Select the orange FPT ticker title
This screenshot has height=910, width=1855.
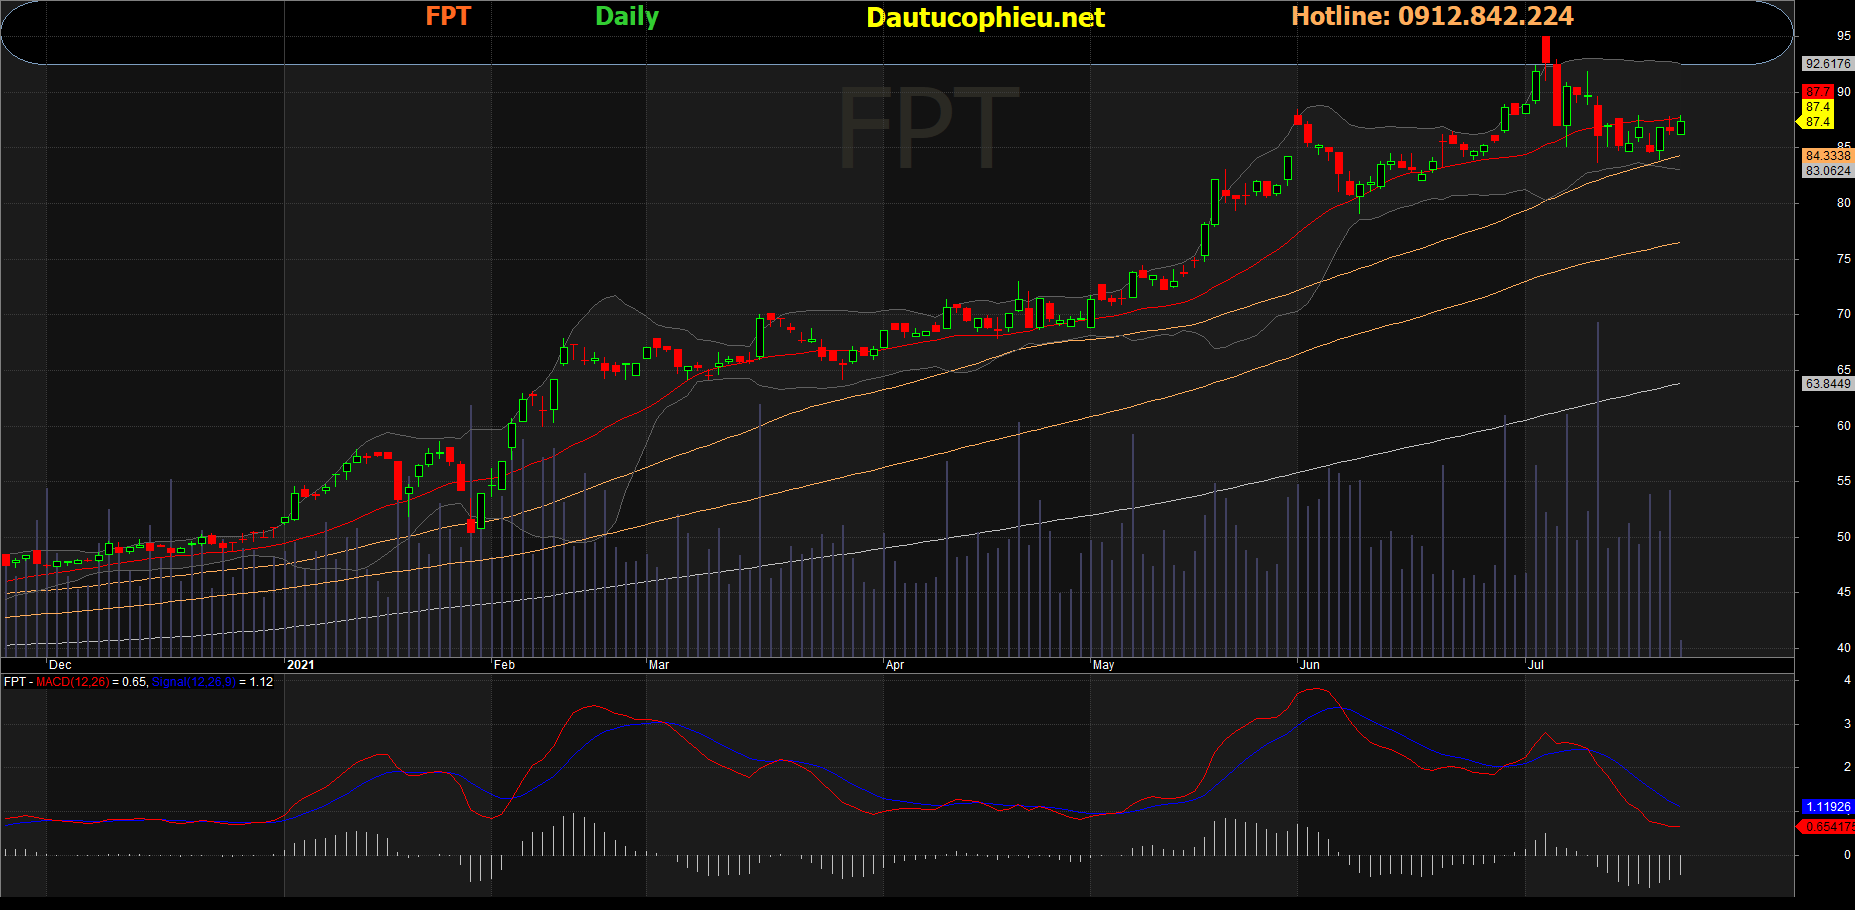point(448,16)
